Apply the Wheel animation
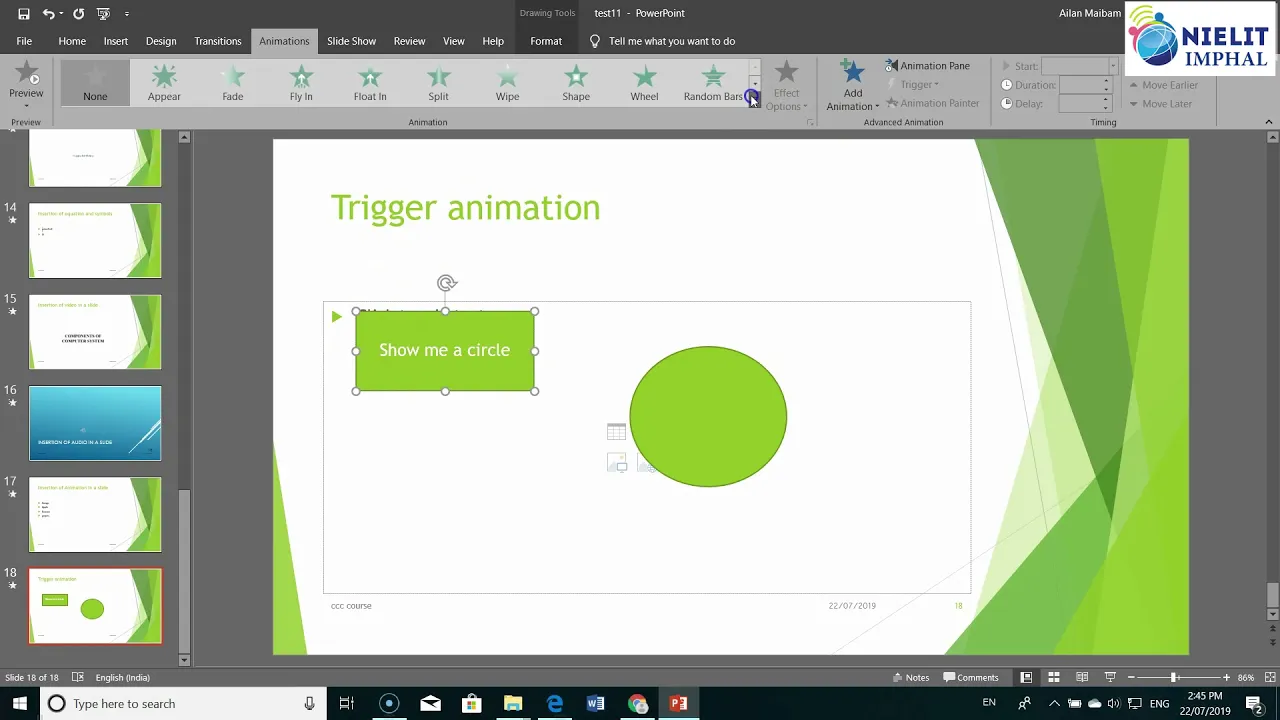 pos(644,83)
